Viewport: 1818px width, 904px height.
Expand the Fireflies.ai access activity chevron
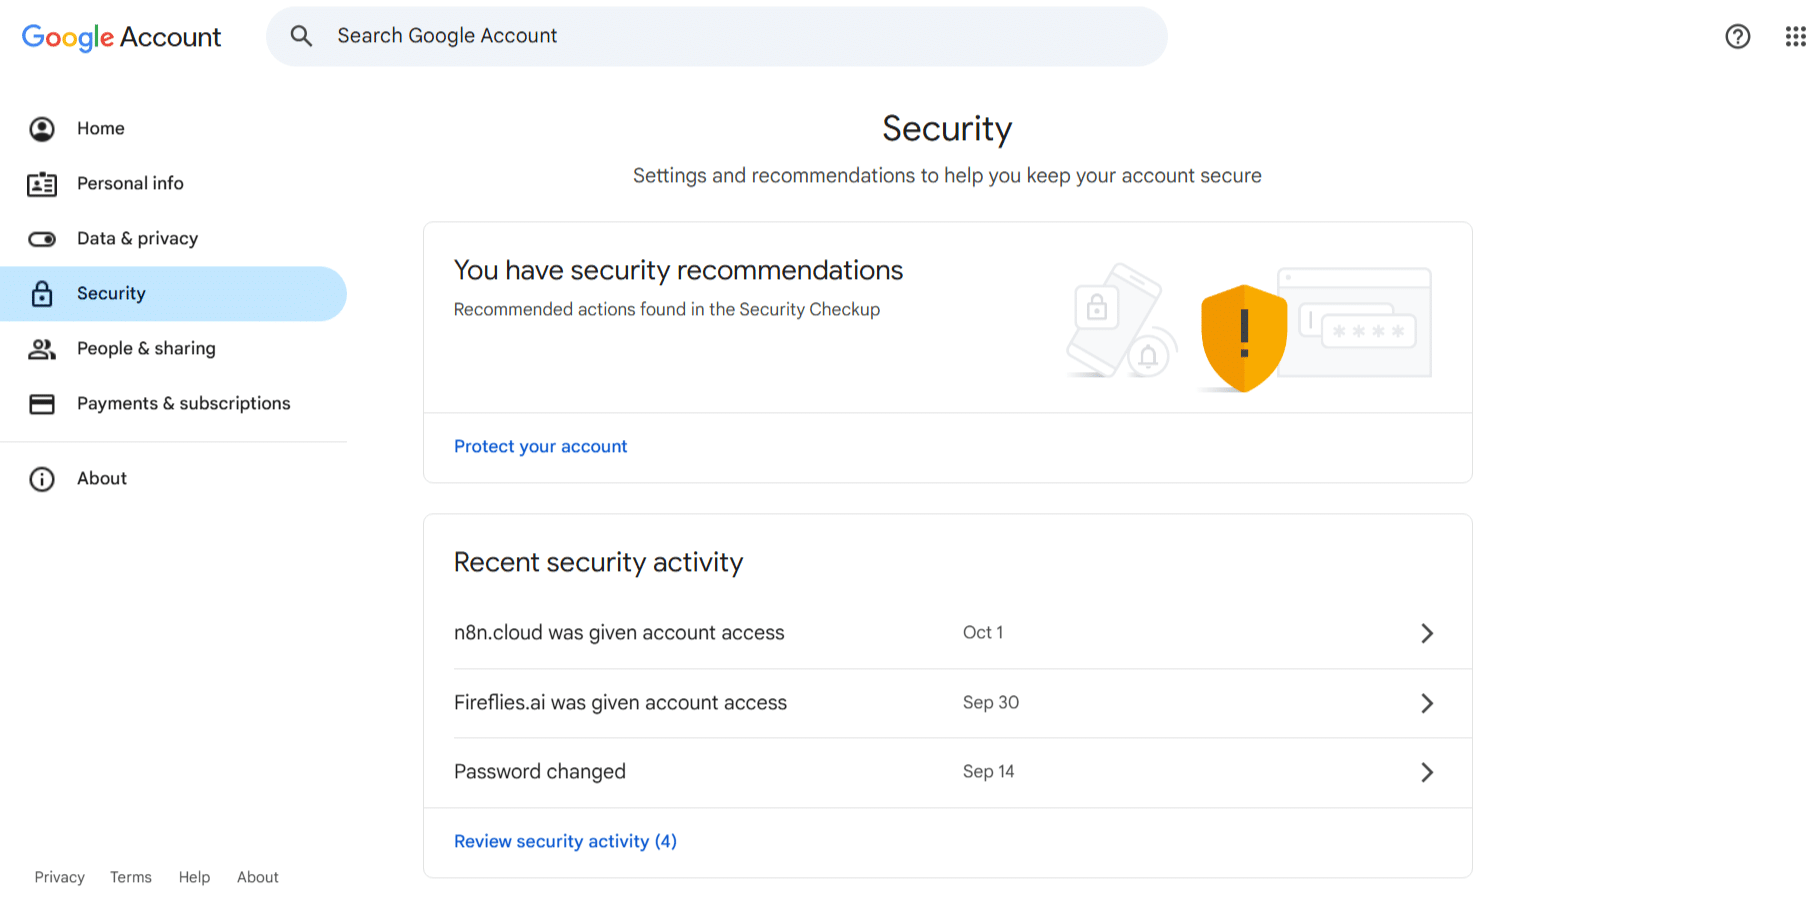click(1427, 703)
